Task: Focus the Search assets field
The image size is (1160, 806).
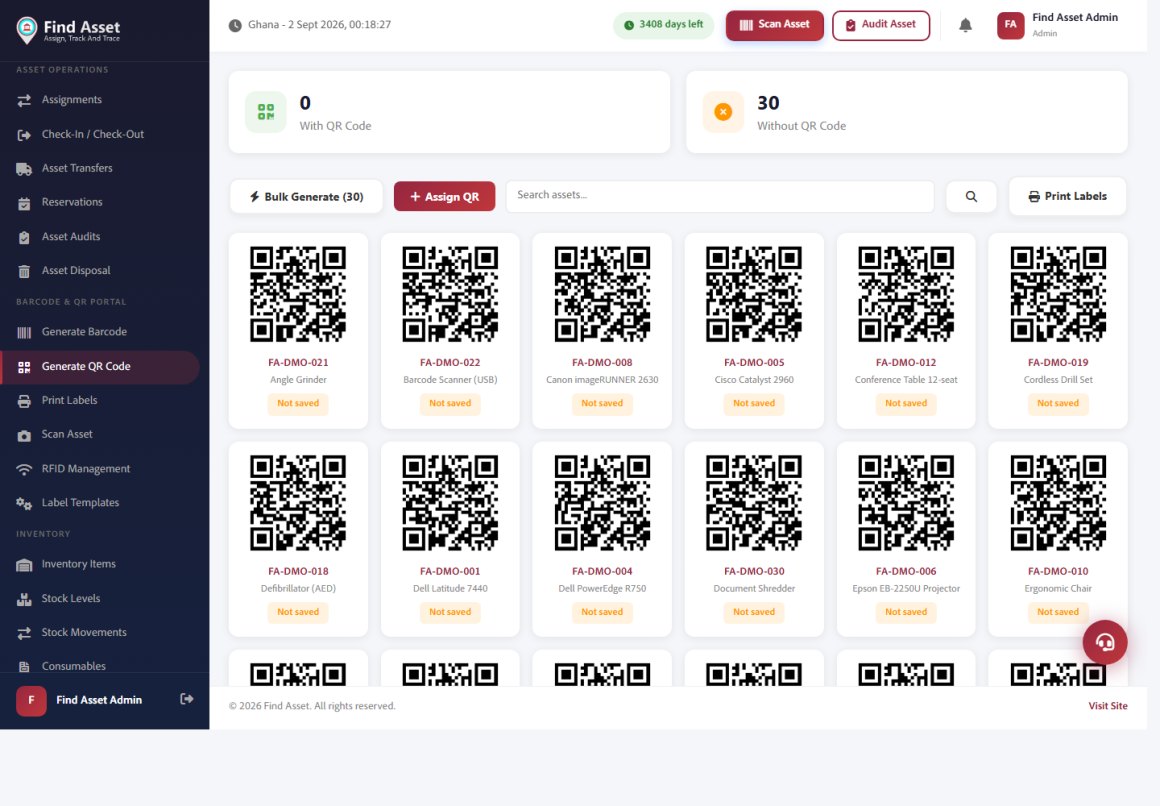Action: tap(720, 195)
